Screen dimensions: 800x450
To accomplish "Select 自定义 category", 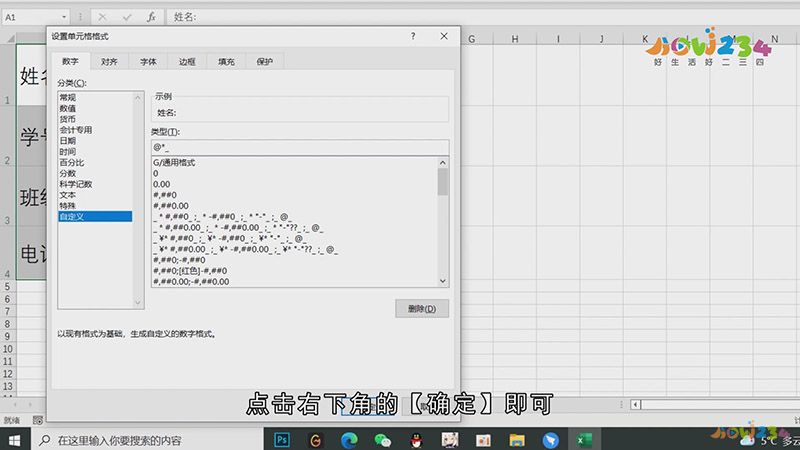I will [95, 216].
